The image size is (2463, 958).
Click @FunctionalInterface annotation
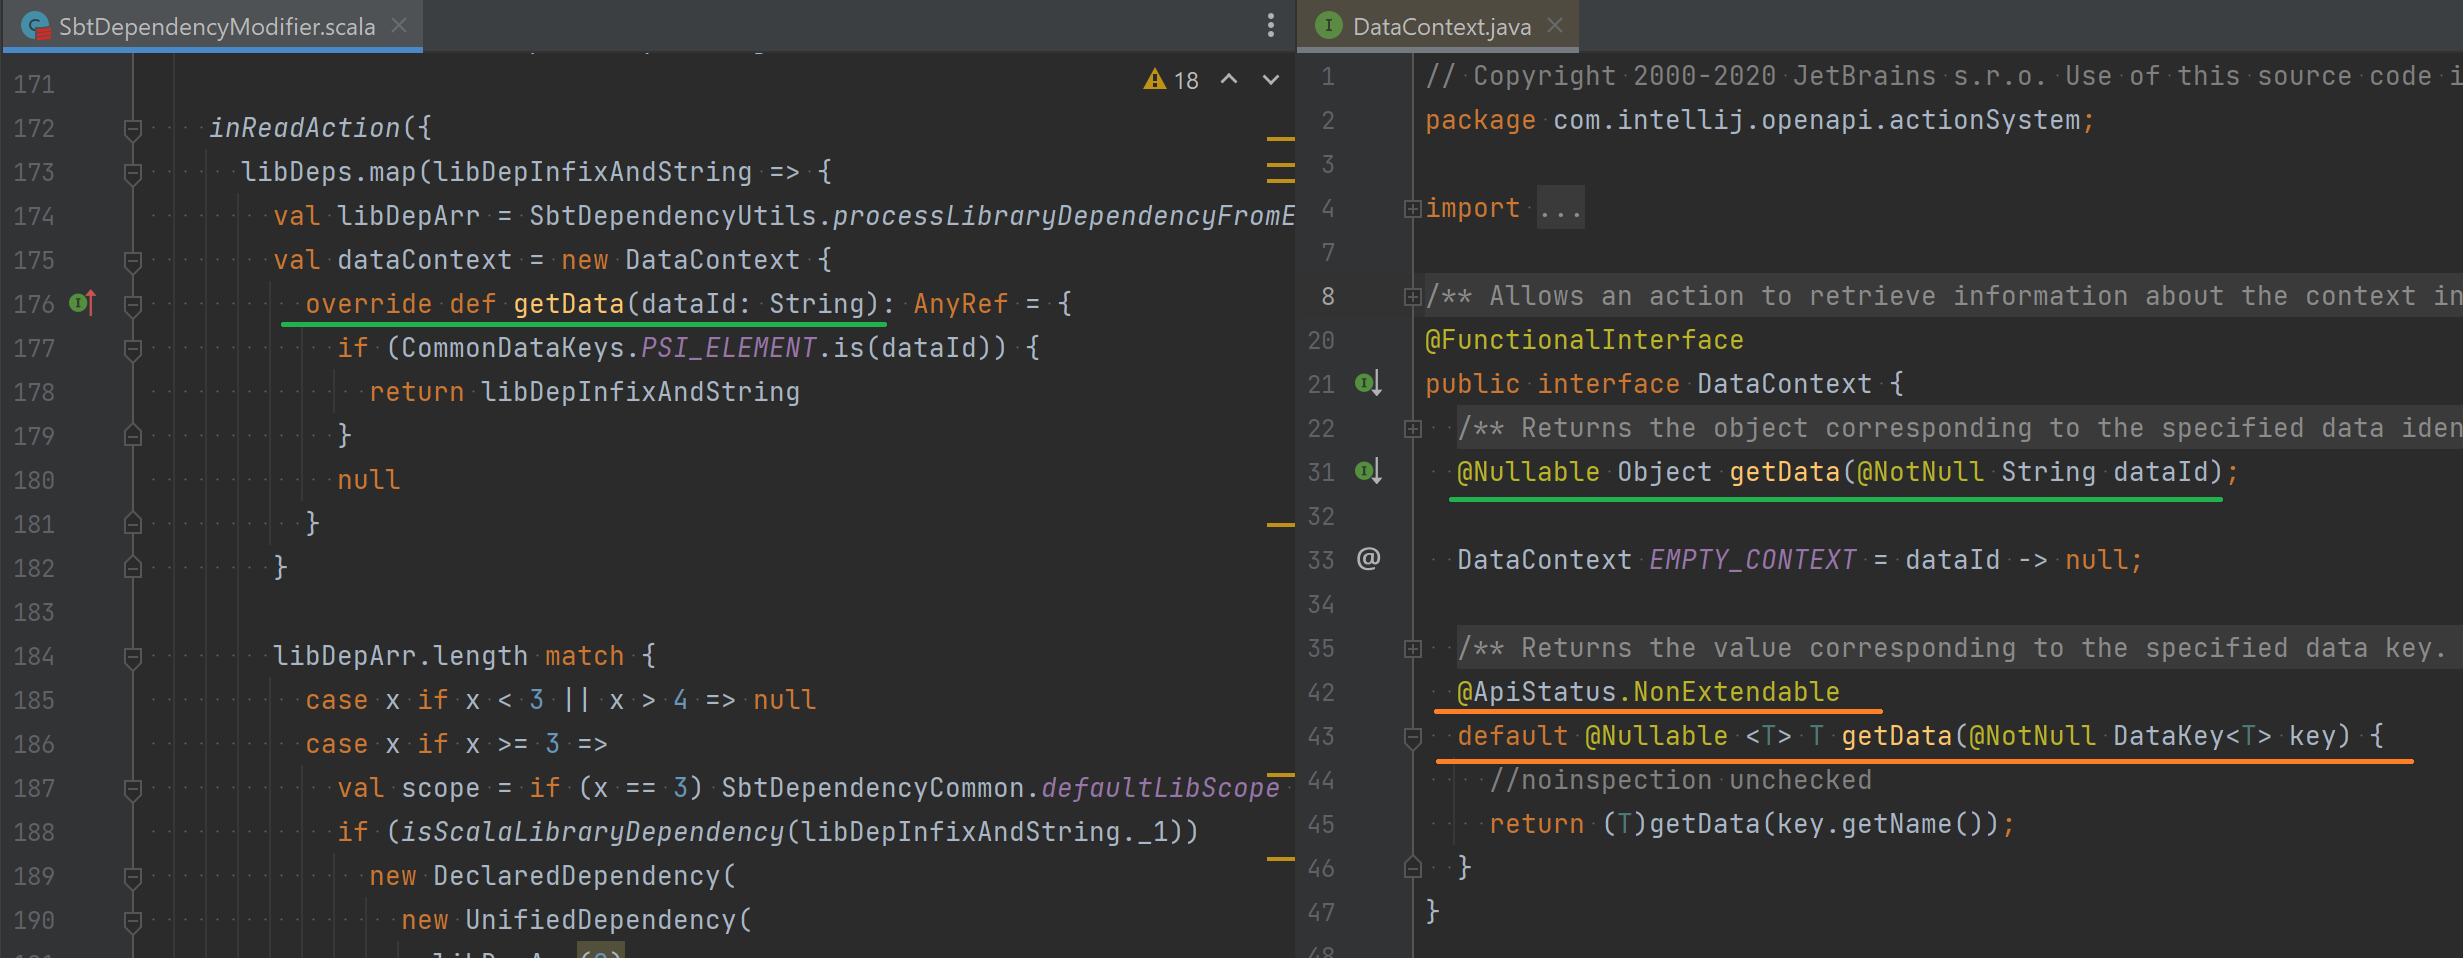1584,340
